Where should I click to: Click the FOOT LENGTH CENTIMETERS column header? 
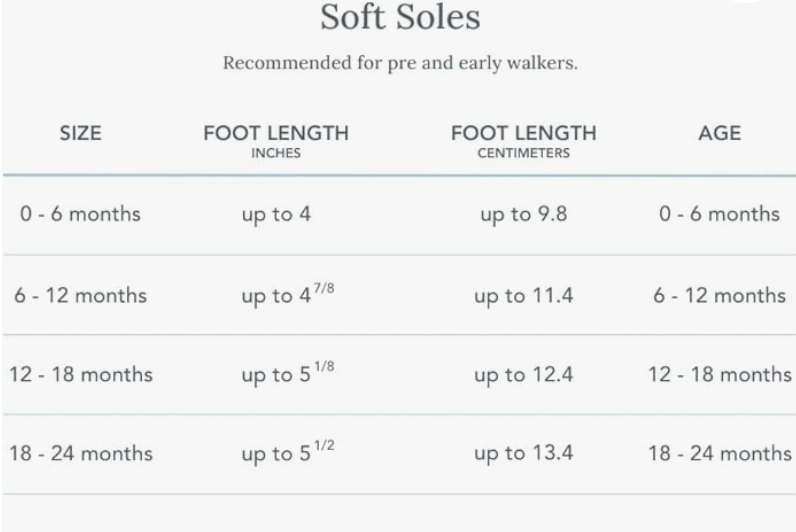point(523,141)
